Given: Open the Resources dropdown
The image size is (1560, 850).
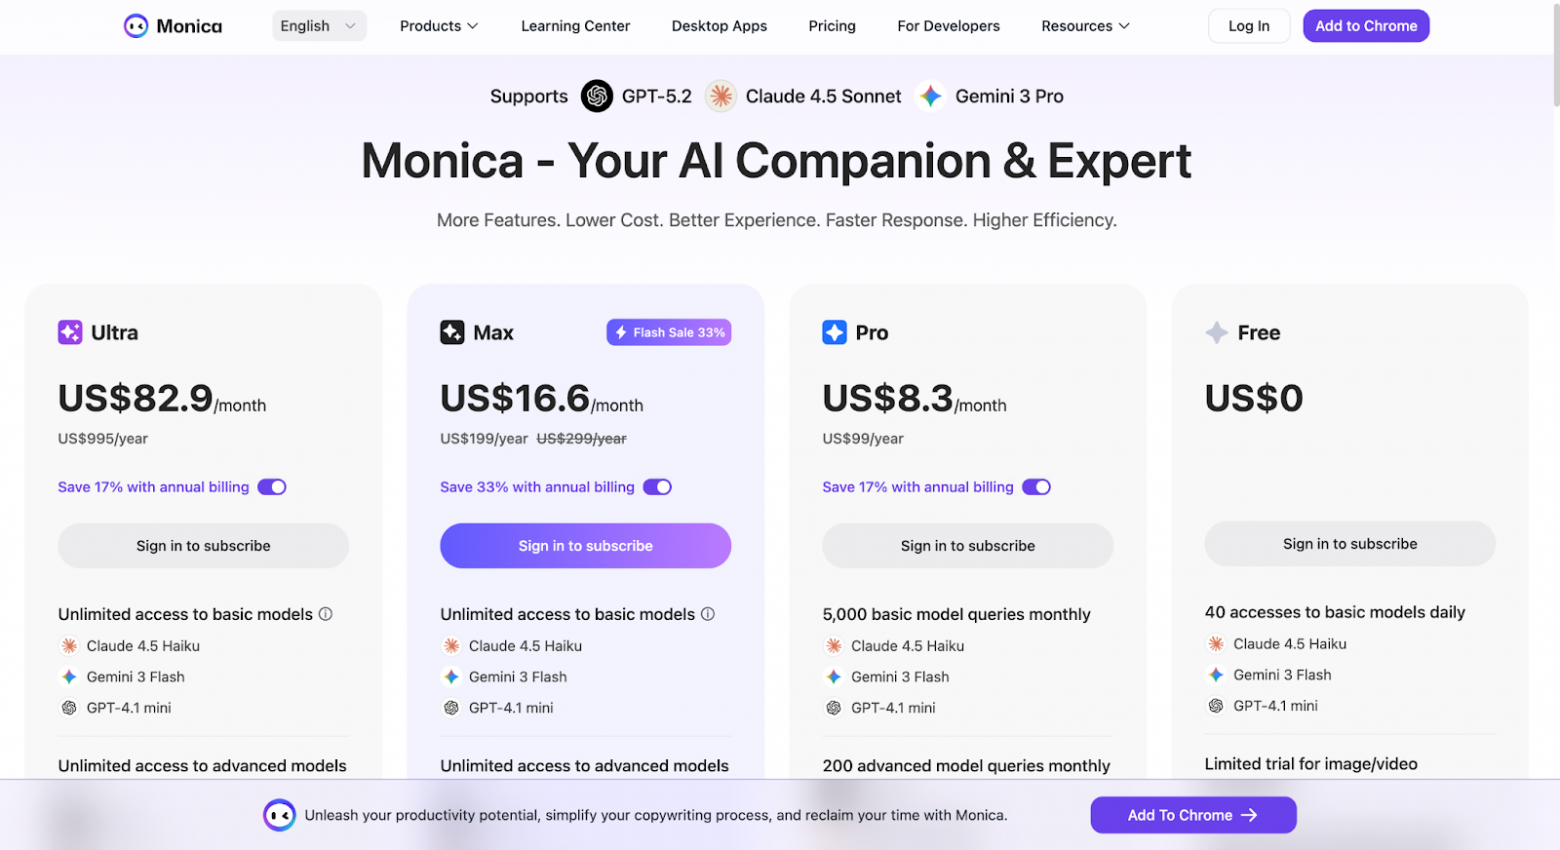Looking at the screenshot, I should (1085, 26).
